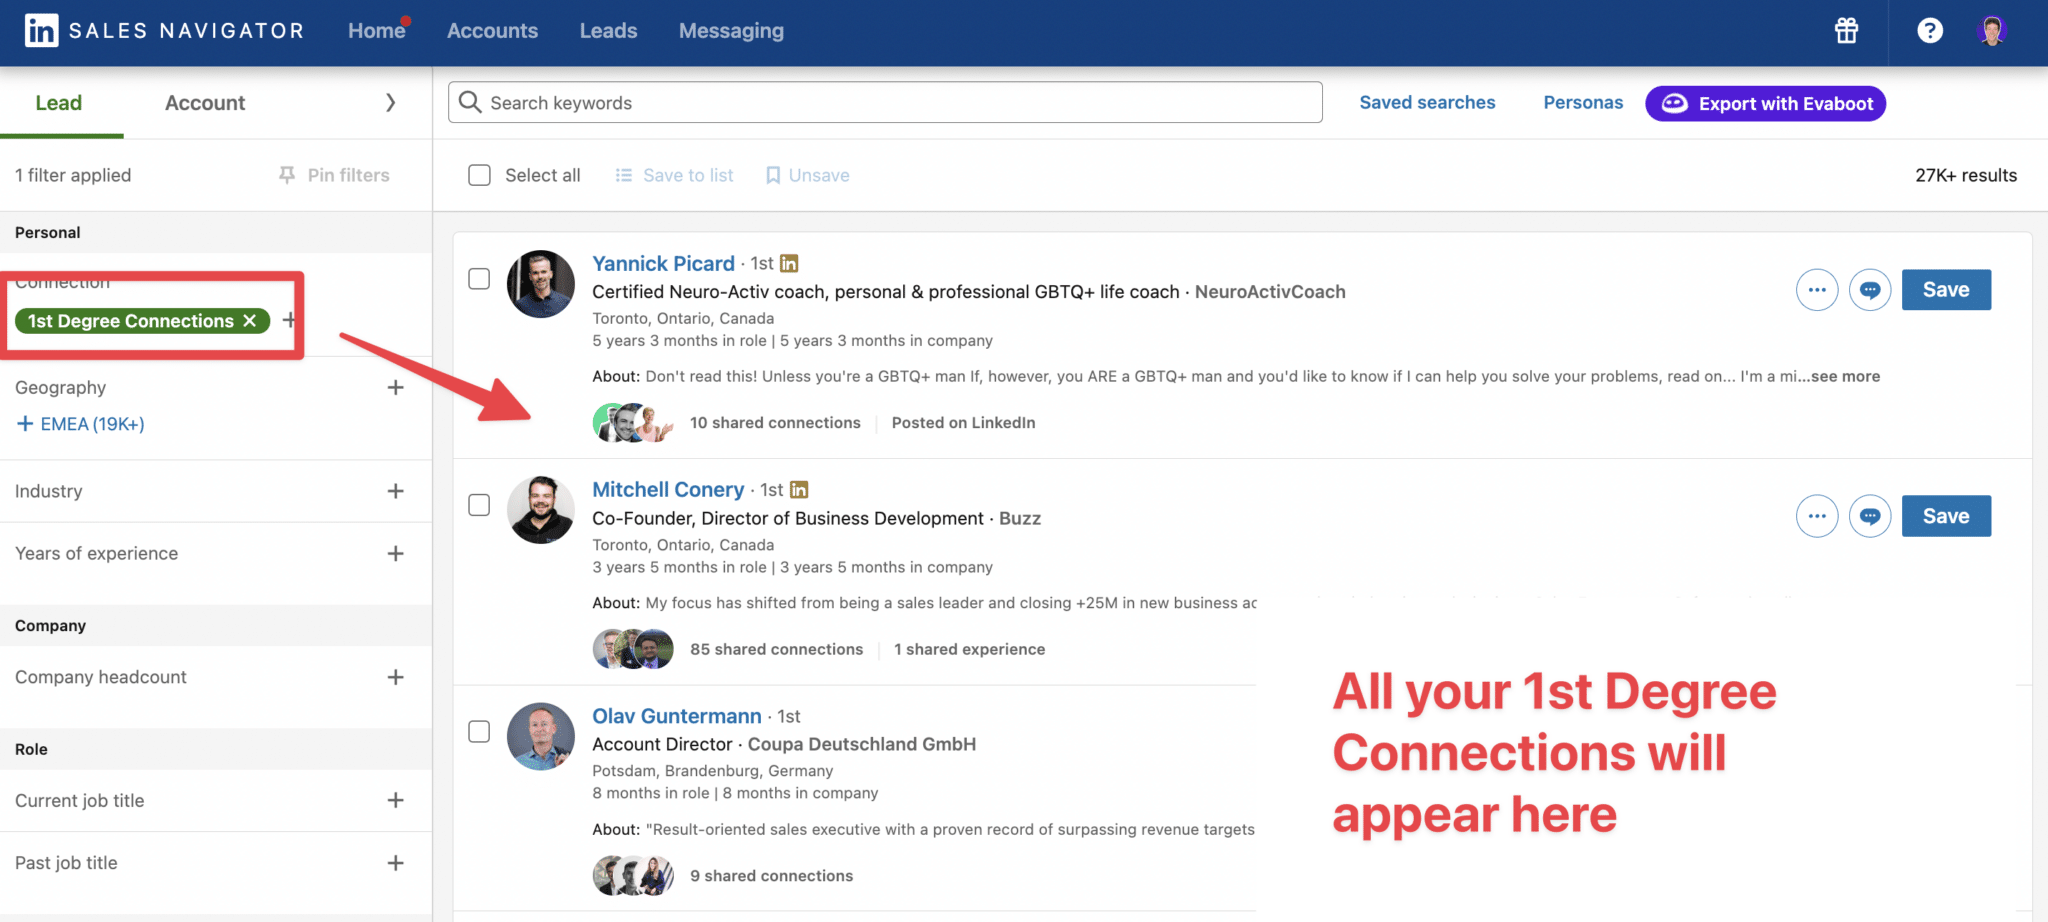Click the Unsave bookmark icon

click(x=772, y=175)
